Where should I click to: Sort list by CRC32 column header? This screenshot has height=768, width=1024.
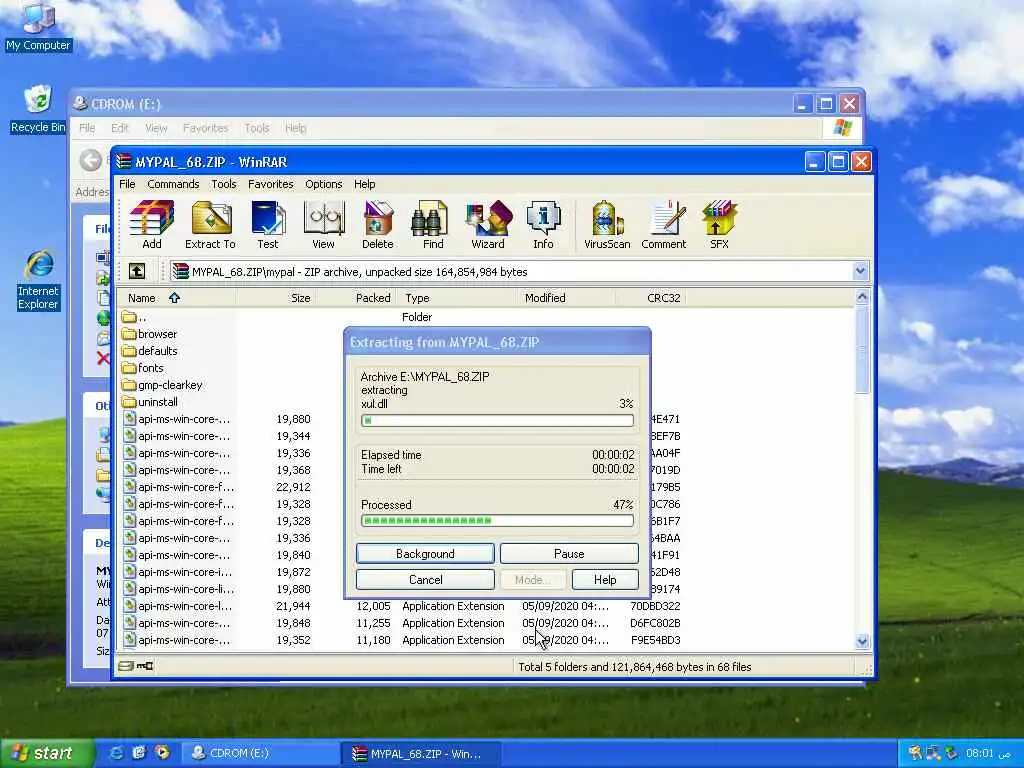[x=650, y=298]
